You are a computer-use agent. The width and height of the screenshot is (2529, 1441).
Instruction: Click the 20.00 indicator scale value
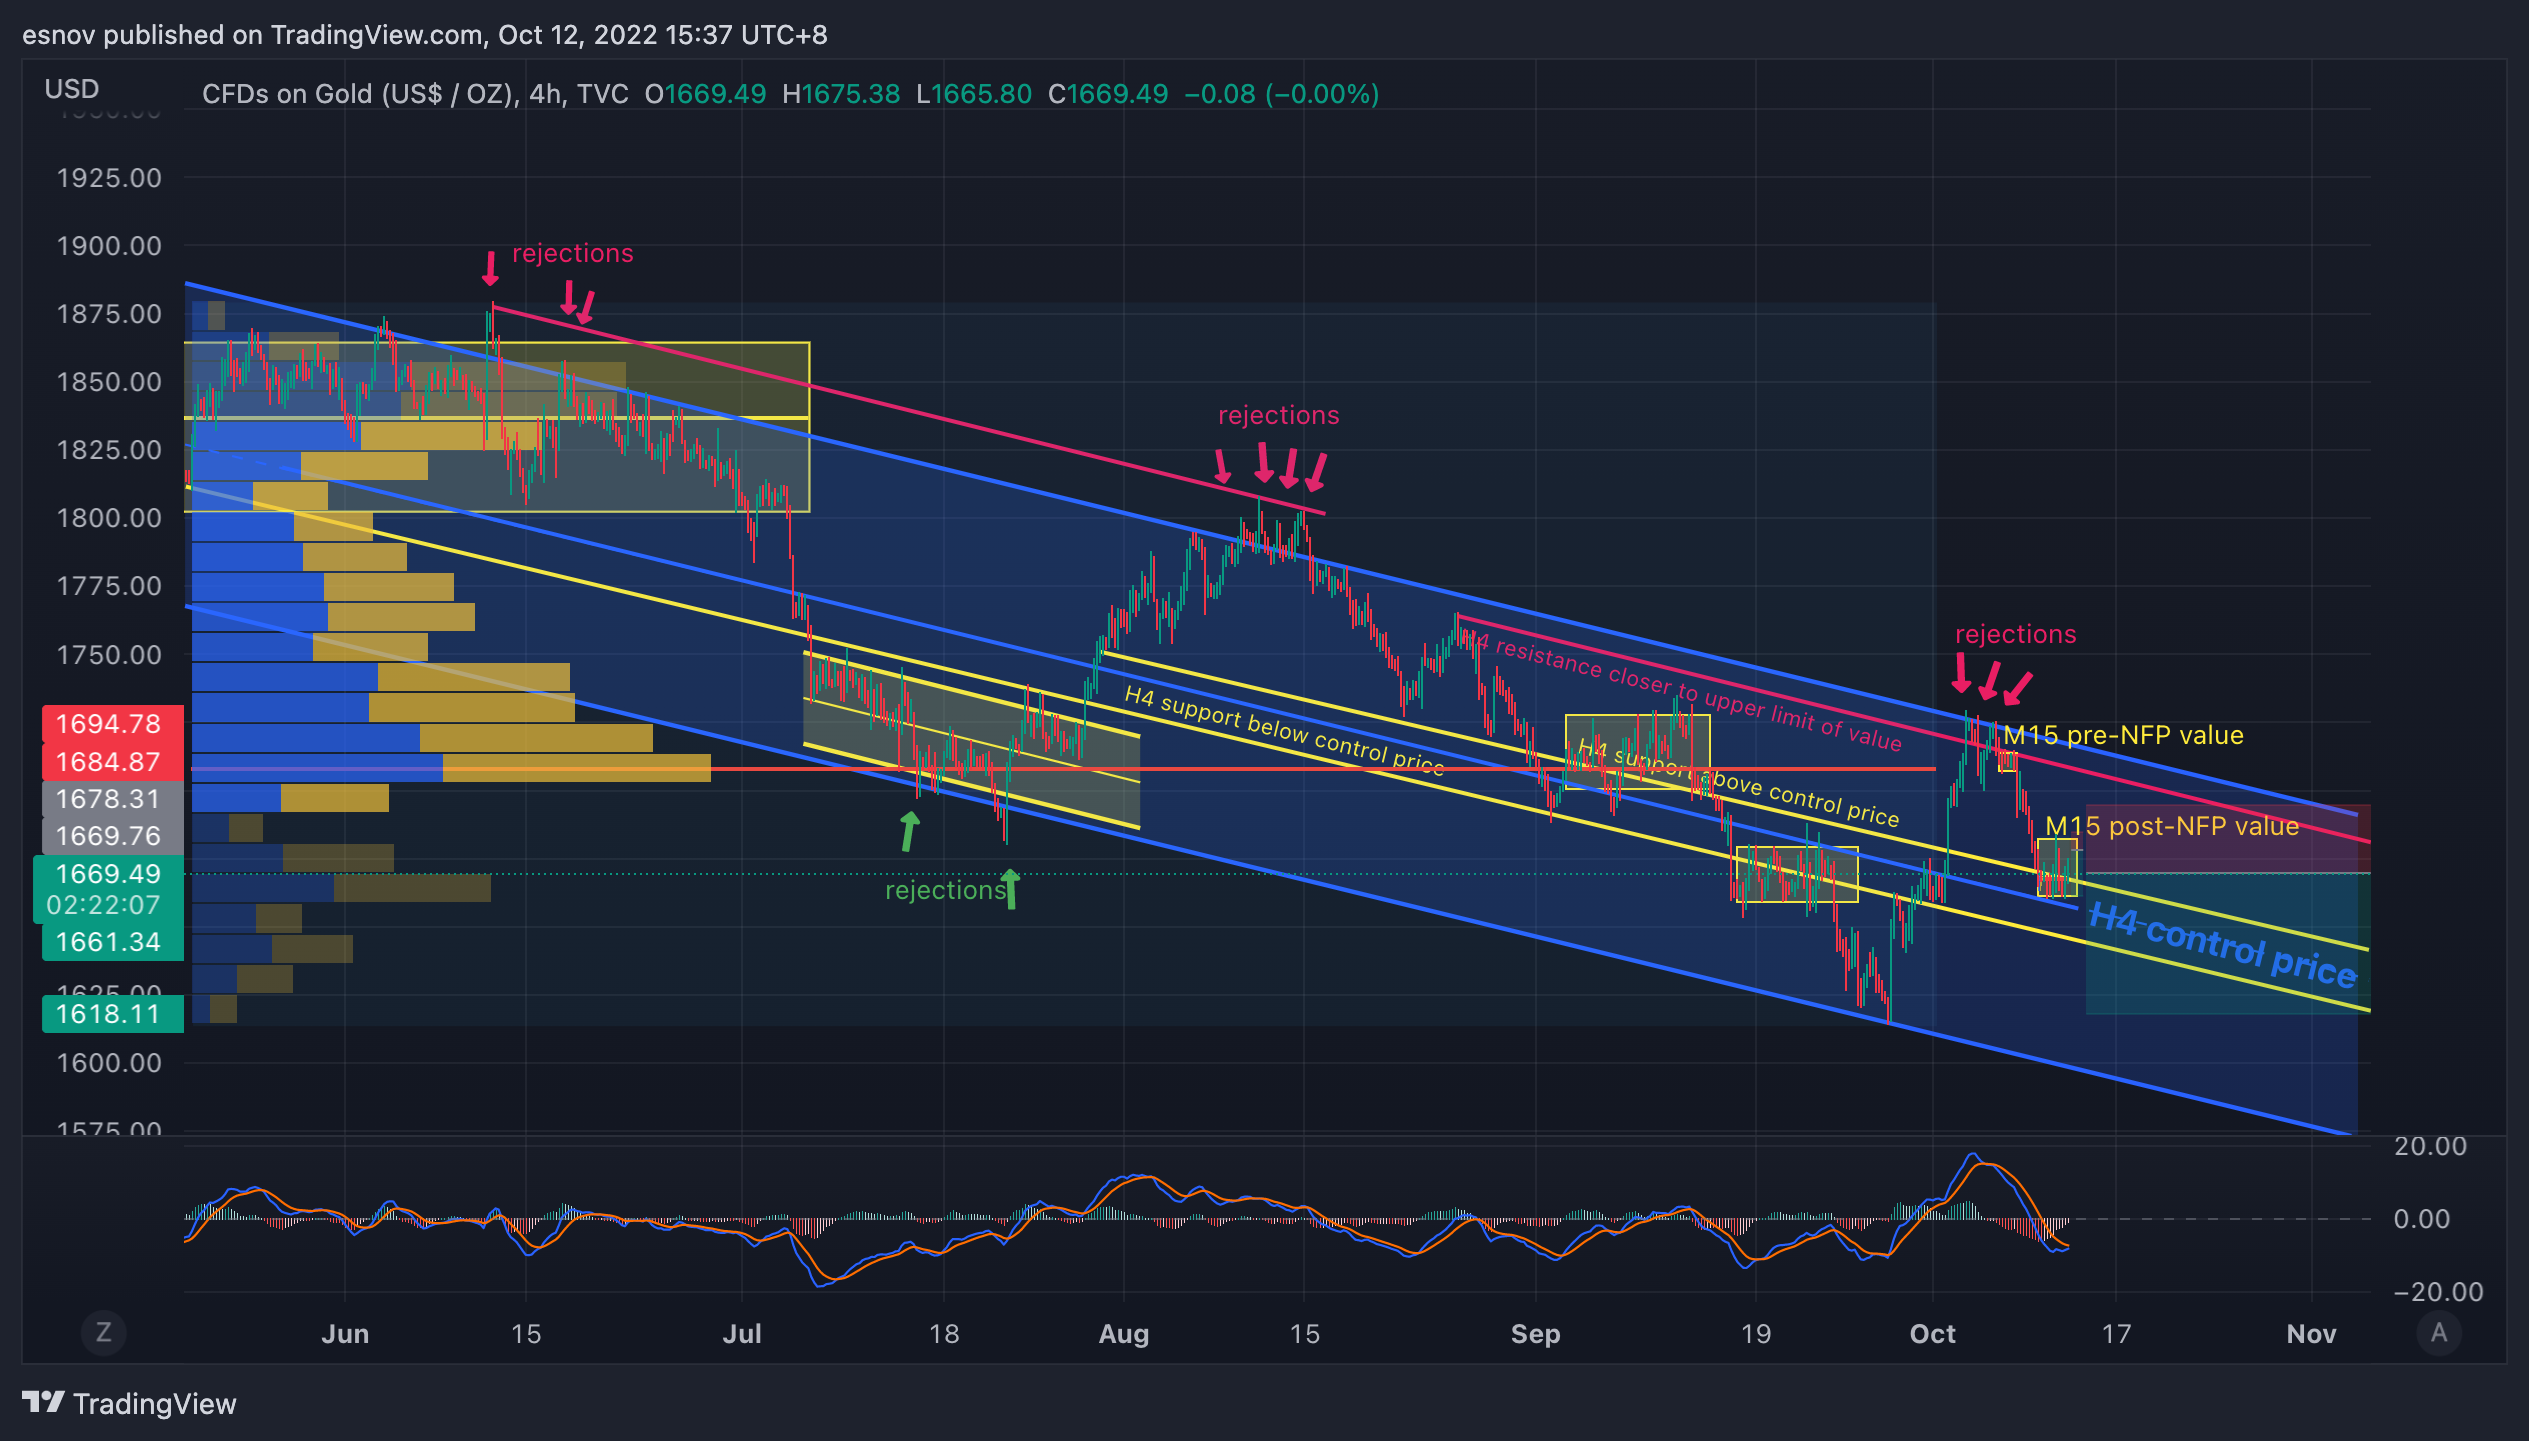click(2430, 1146)
